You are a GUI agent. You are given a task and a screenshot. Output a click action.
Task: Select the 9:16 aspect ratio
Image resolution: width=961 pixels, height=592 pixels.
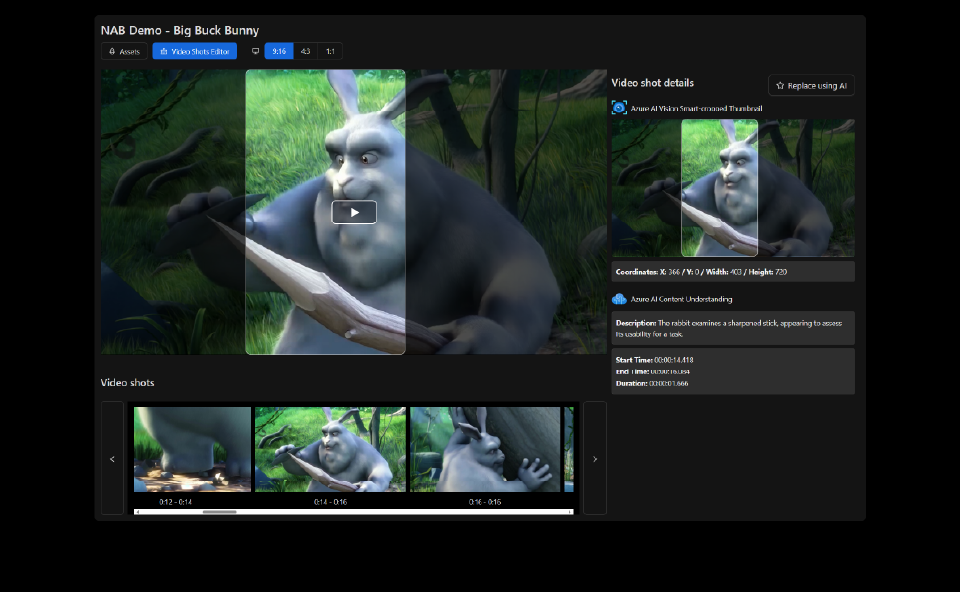click(x=279, y=51)
